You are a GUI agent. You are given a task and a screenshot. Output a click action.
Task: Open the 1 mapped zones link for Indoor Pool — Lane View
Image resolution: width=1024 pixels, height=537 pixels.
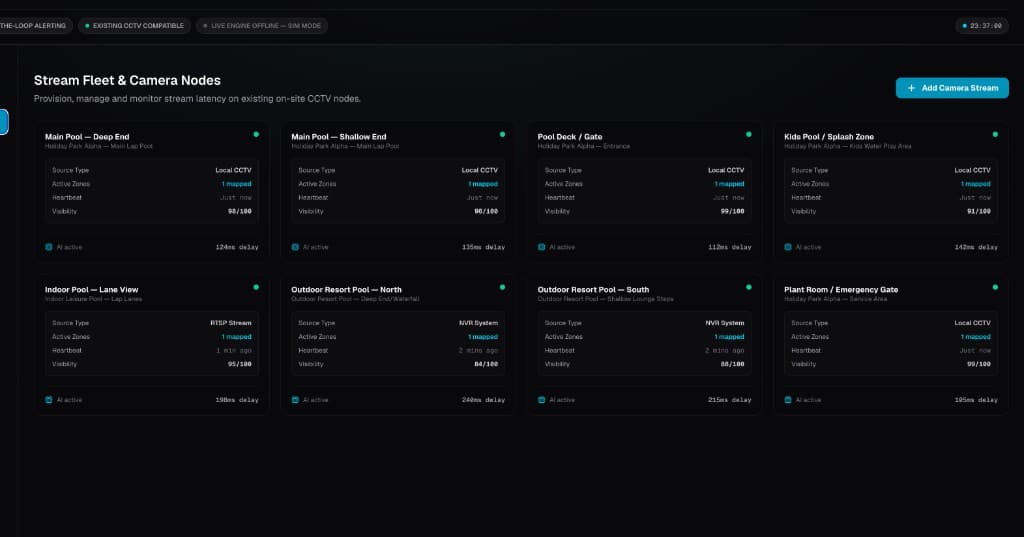pyautogui.click(x=236, y=337)
